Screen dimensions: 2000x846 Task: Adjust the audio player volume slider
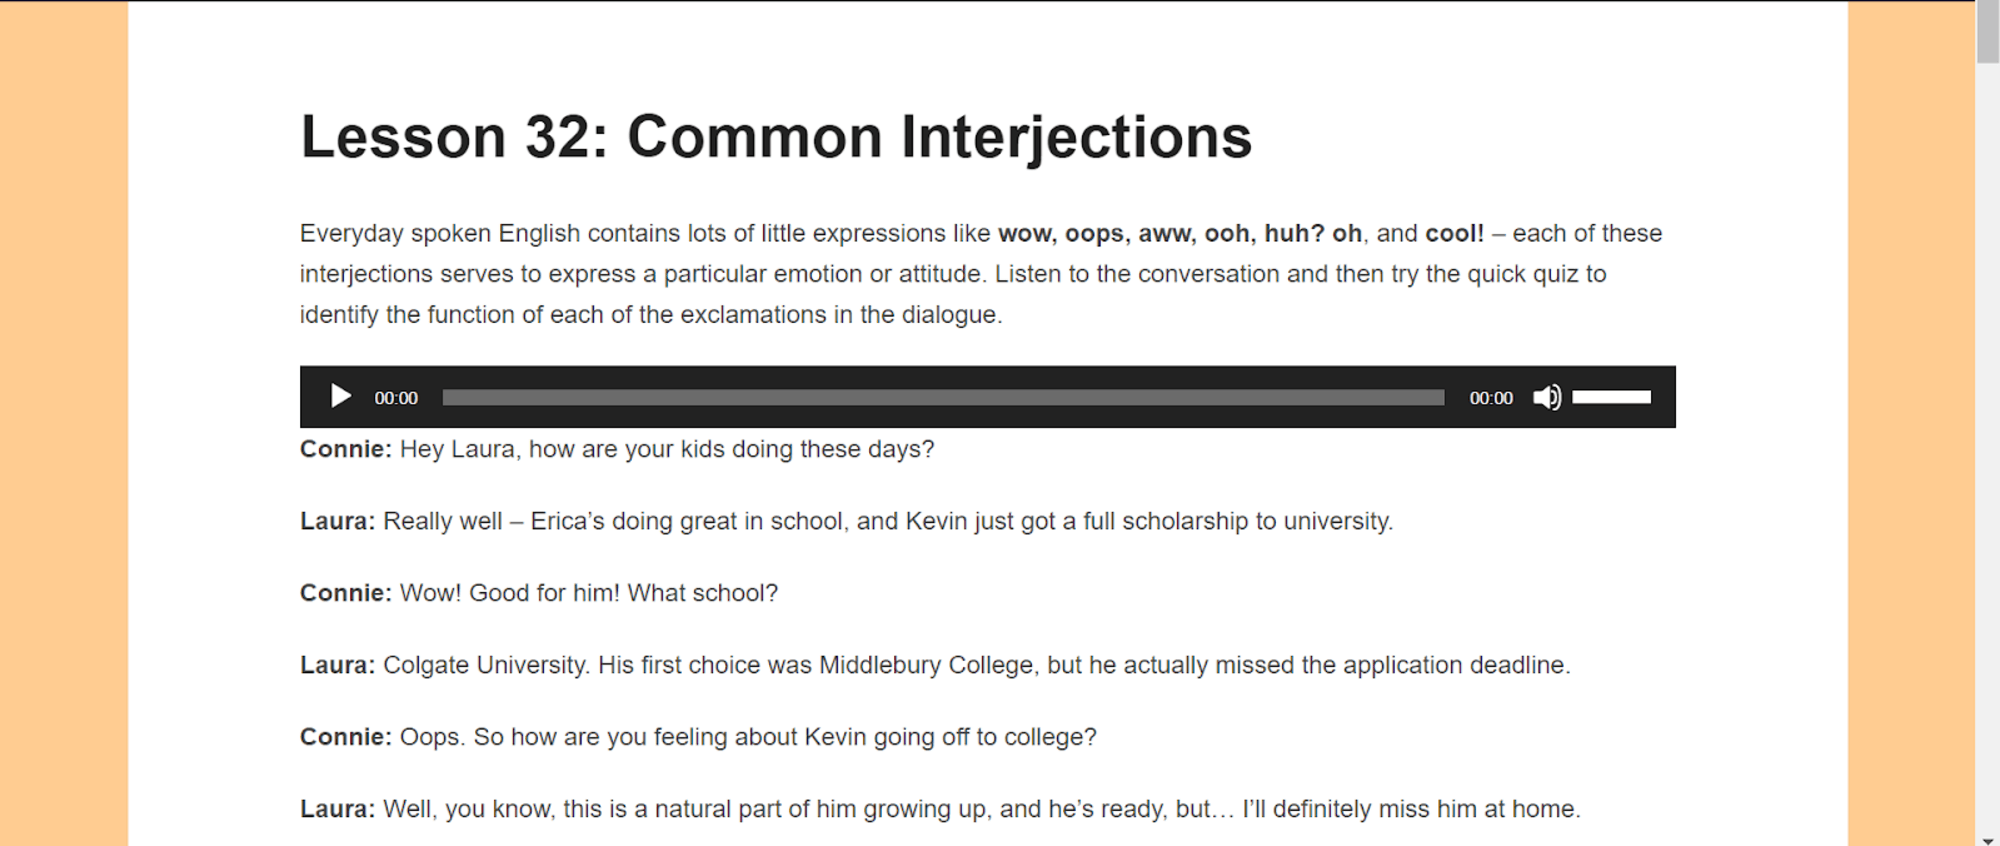click(1611, 397)
